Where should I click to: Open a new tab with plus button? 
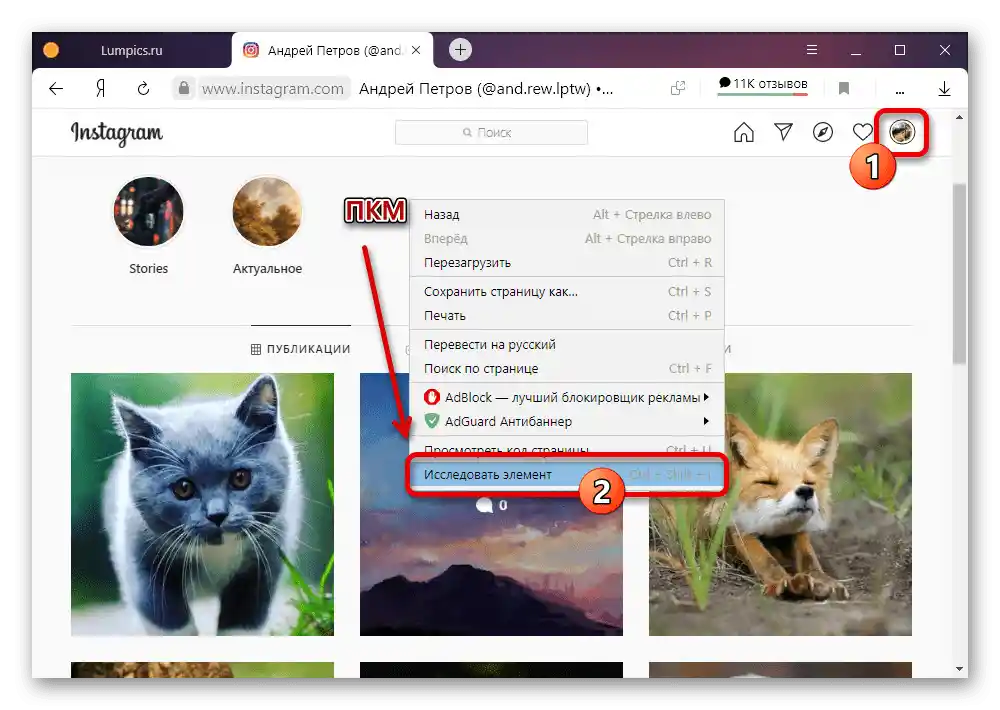[460, 50]
